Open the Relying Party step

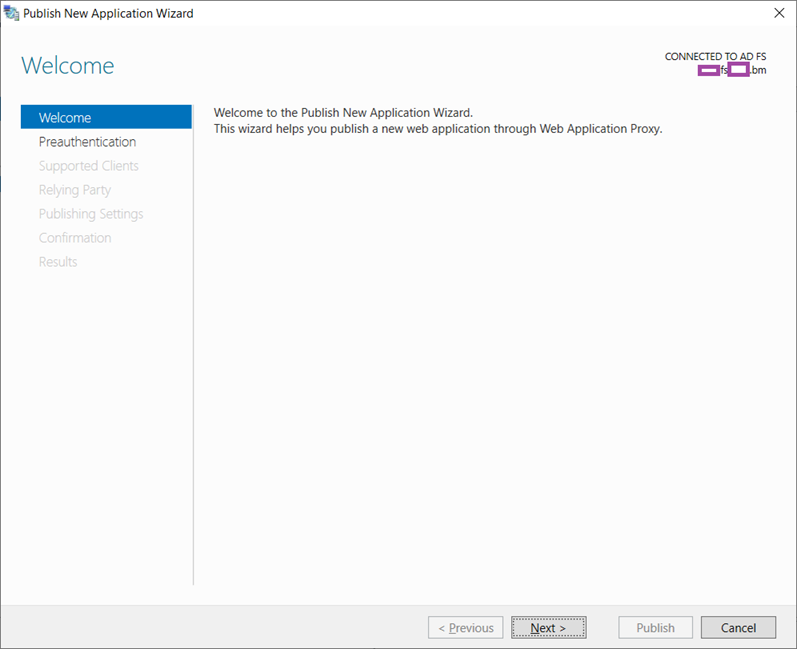point(75,190)
